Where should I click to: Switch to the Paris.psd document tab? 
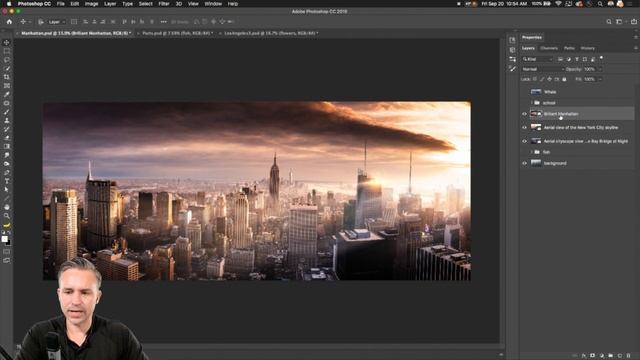178,33
